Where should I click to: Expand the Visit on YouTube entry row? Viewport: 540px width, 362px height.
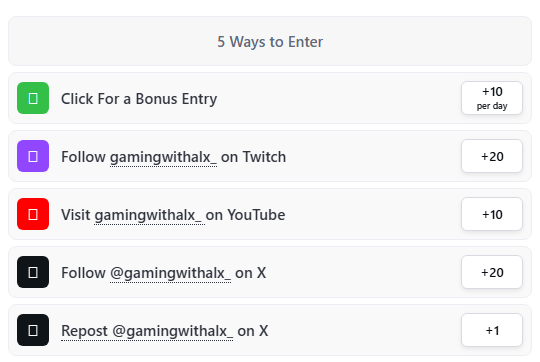[270, 214]
